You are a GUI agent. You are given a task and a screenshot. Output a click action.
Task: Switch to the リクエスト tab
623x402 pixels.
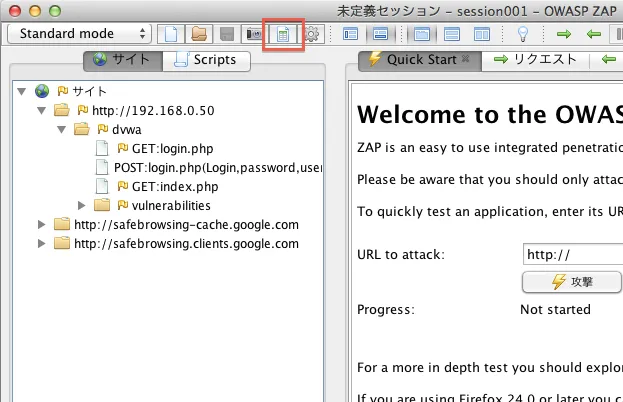pos(535,60)
